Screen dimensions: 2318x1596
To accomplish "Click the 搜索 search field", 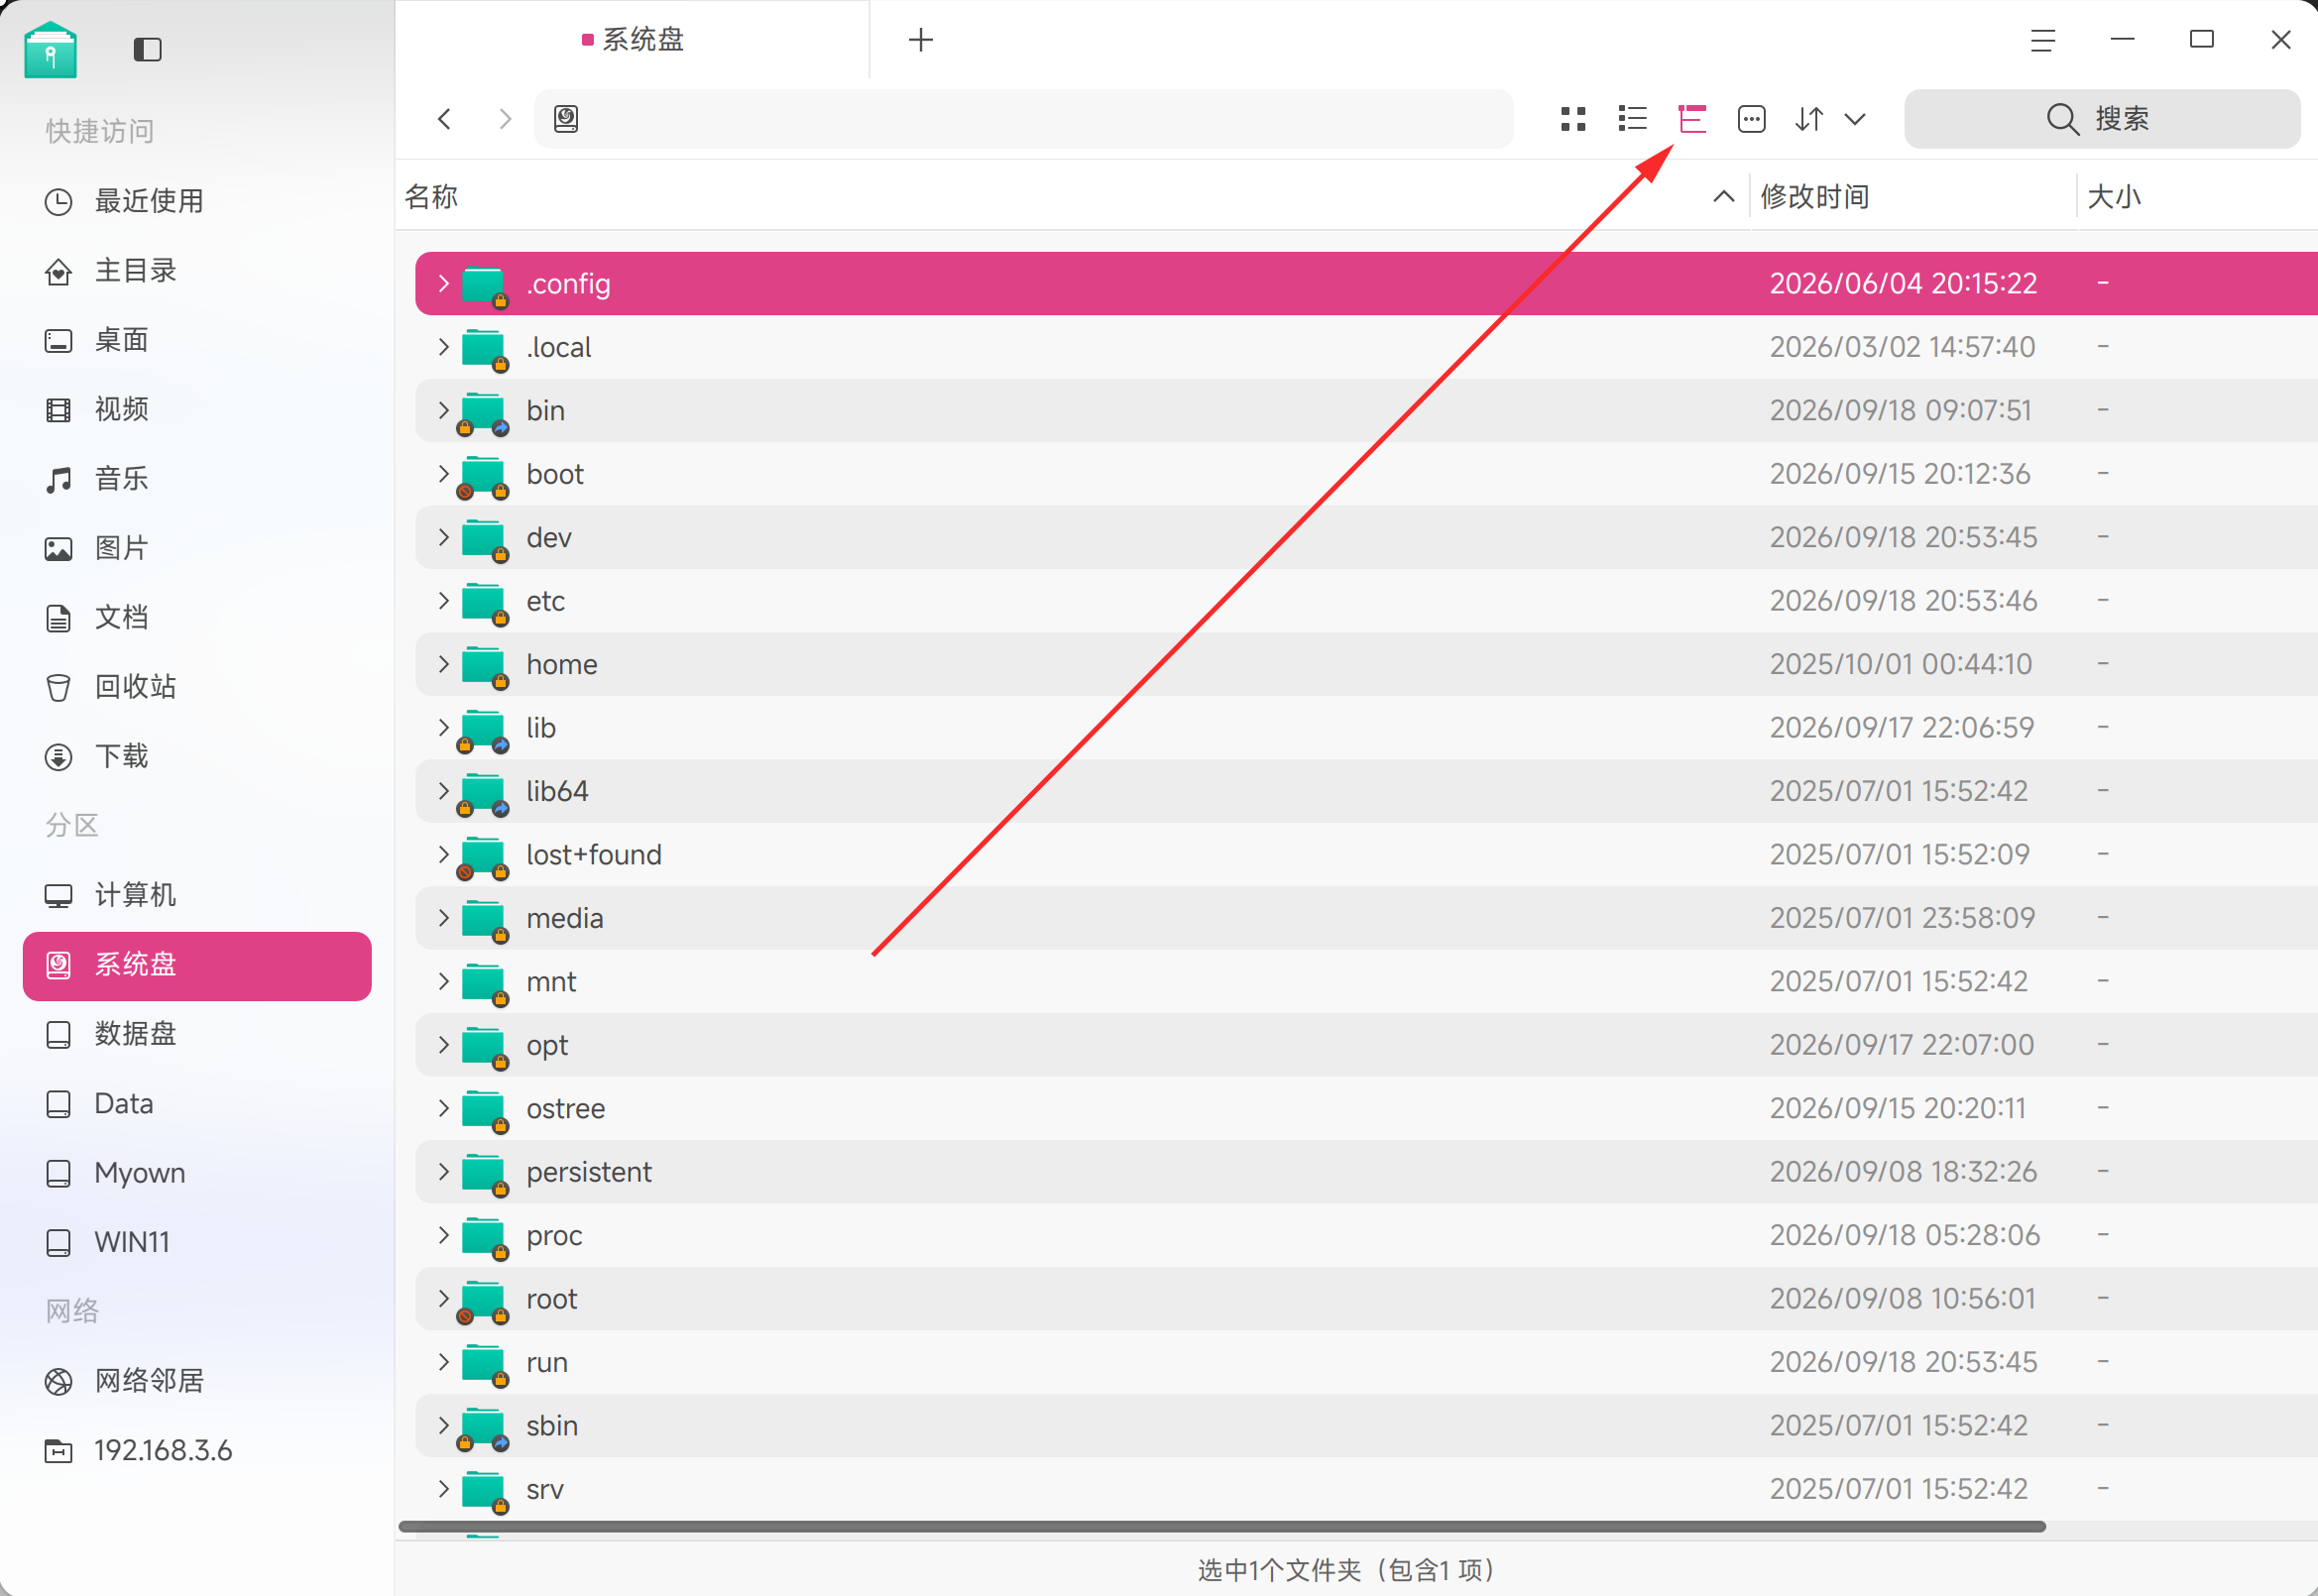I will (x=2102, y=119).
